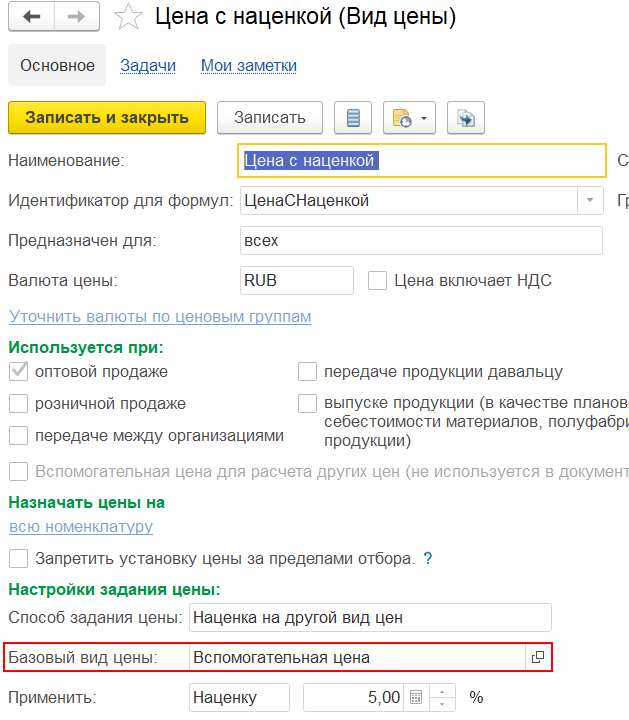
Task: Enable Запретить установку цены за пределами отбора
Action: 18,558
